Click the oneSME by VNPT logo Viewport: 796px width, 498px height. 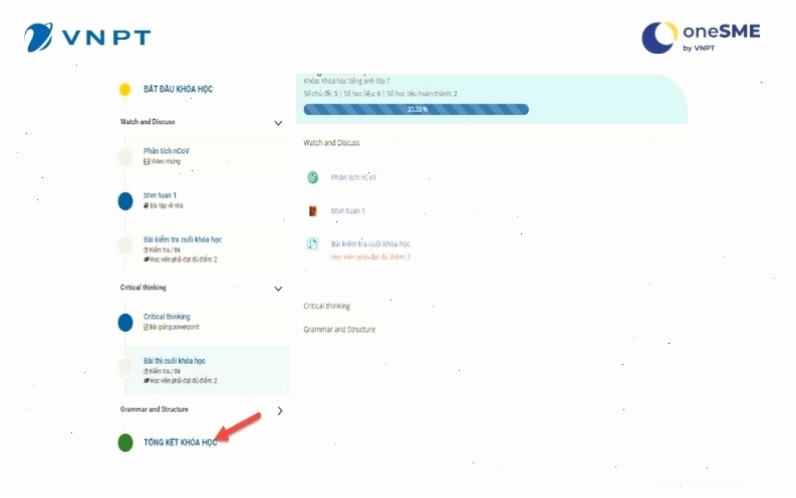click(701, 38)
